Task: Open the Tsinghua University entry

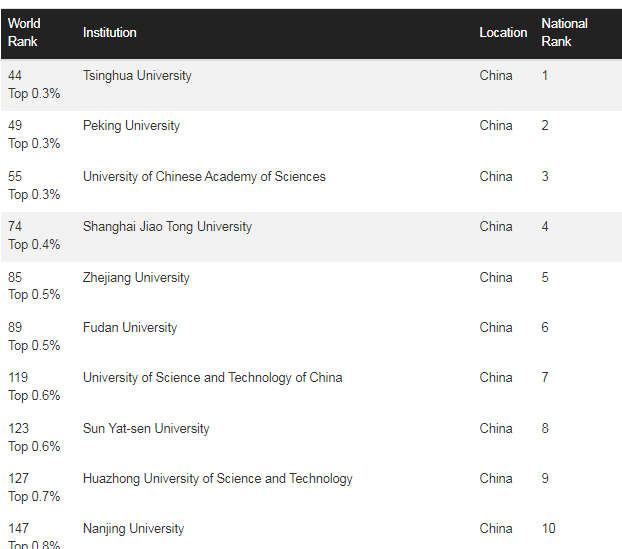Action: pos(137,76)
